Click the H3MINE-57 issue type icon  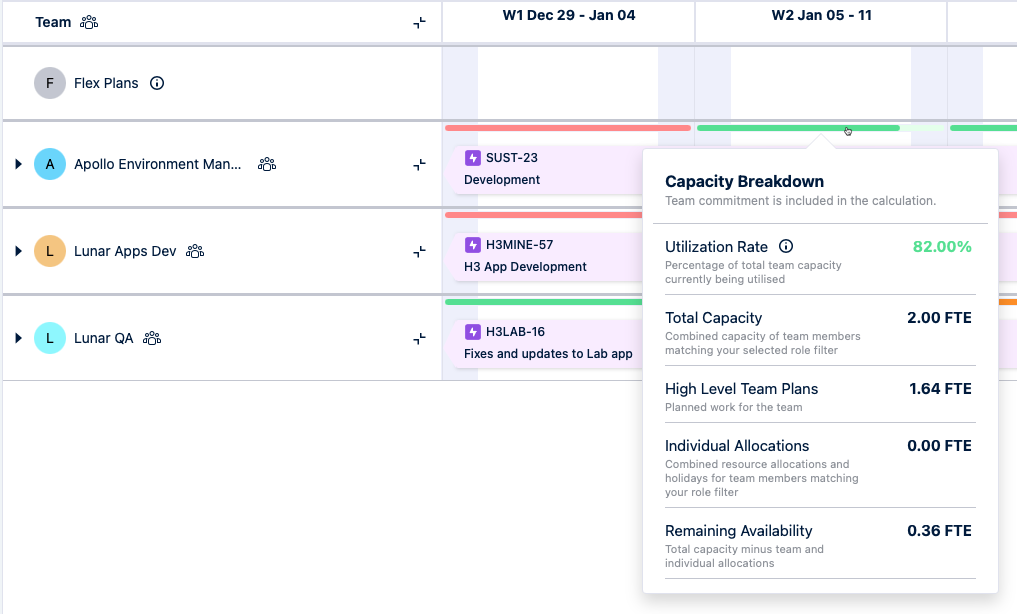coord(471,244)
